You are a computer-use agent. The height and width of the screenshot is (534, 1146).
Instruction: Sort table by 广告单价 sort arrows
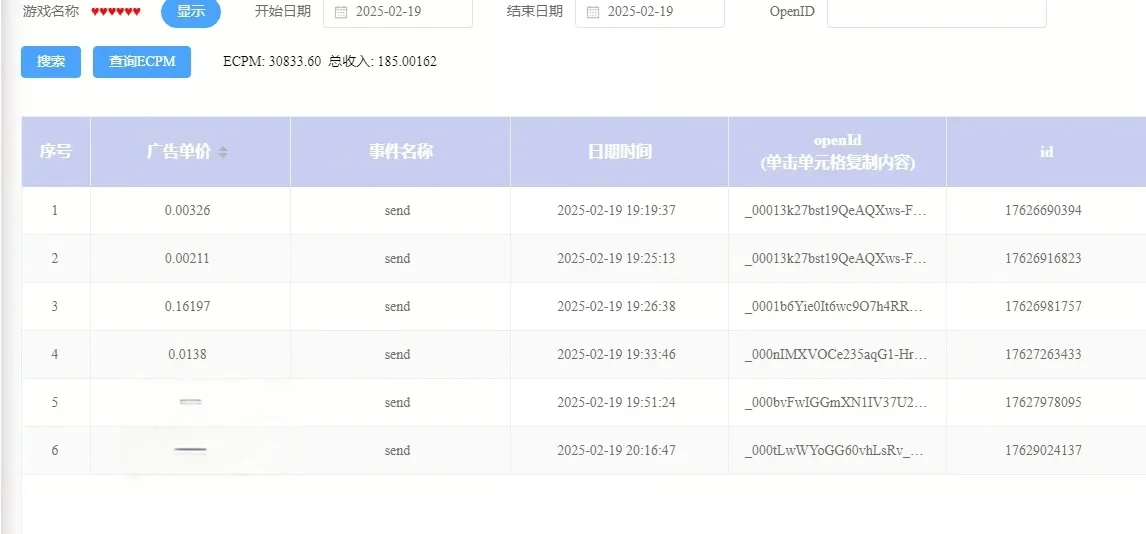[223, 152]
